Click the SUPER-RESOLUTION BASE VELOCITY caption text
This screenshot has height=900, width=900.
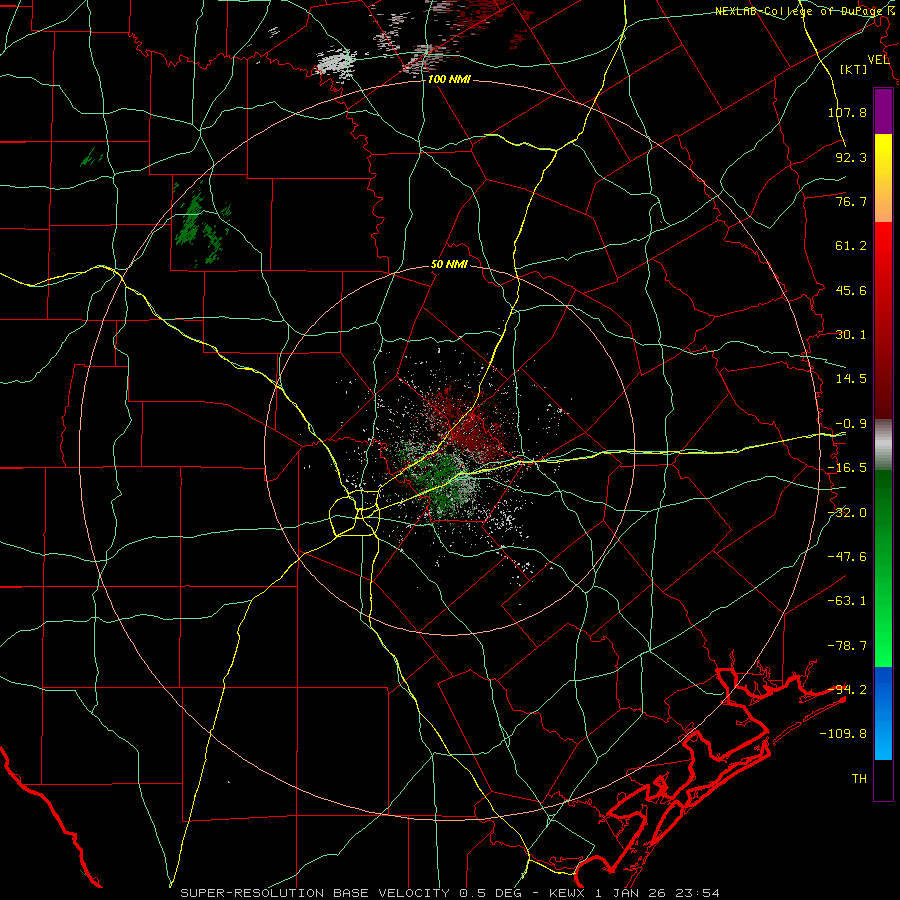click(x=315, y=893)
